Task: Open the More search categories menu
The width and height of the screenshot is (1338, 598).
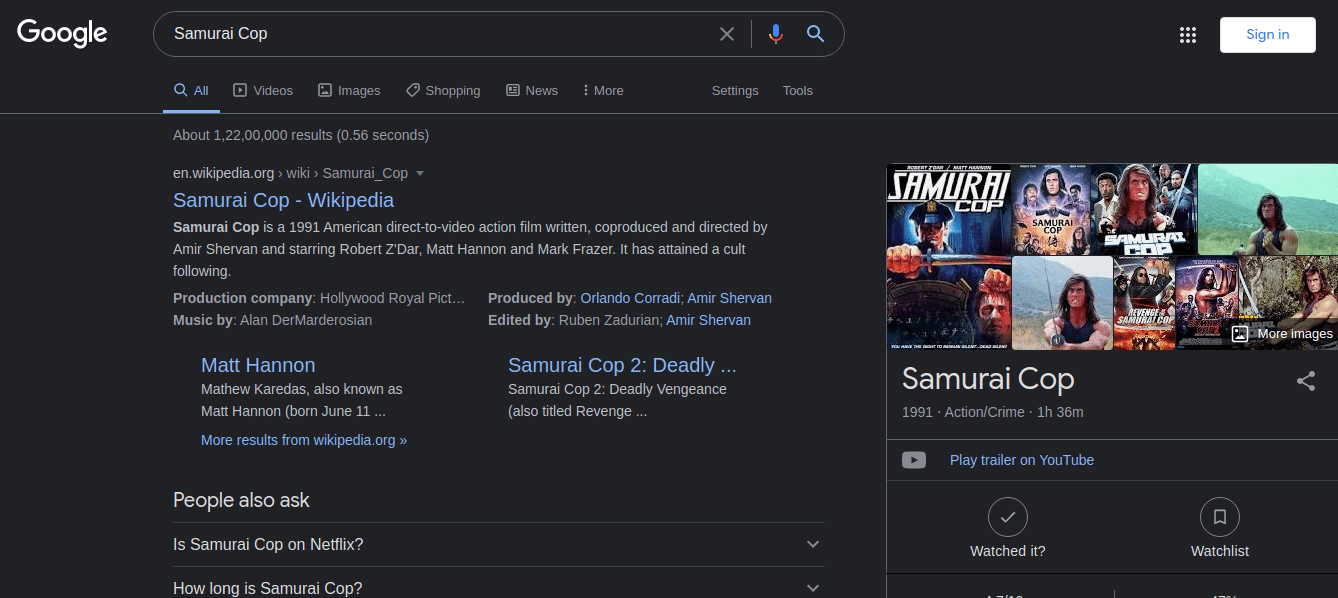Action: pyautogui.click(x=602, y=90)
